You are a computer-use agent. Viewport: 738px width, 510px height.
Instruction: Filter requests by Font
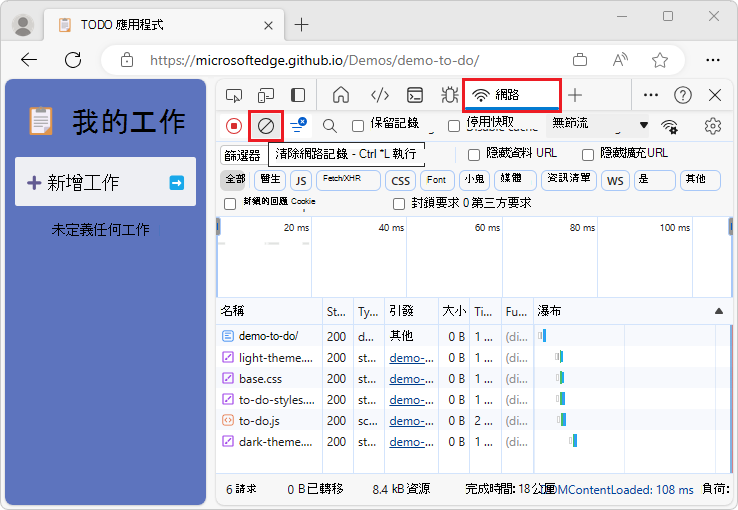(437, 180)
